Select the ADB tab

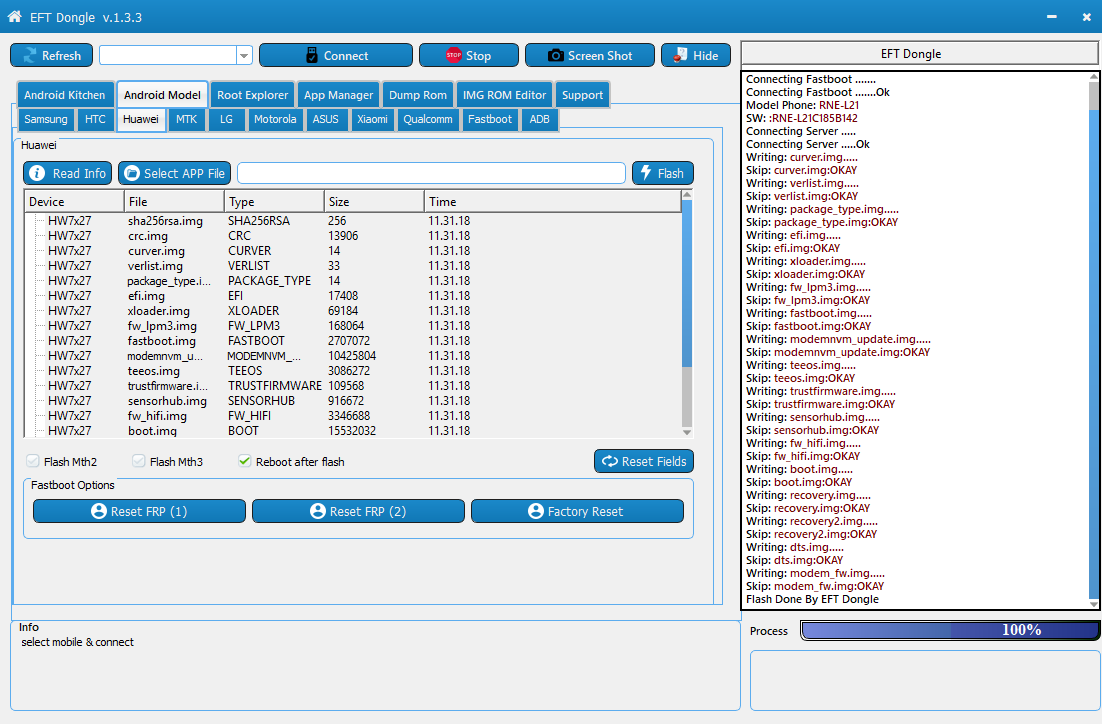[x=539, y=119]
